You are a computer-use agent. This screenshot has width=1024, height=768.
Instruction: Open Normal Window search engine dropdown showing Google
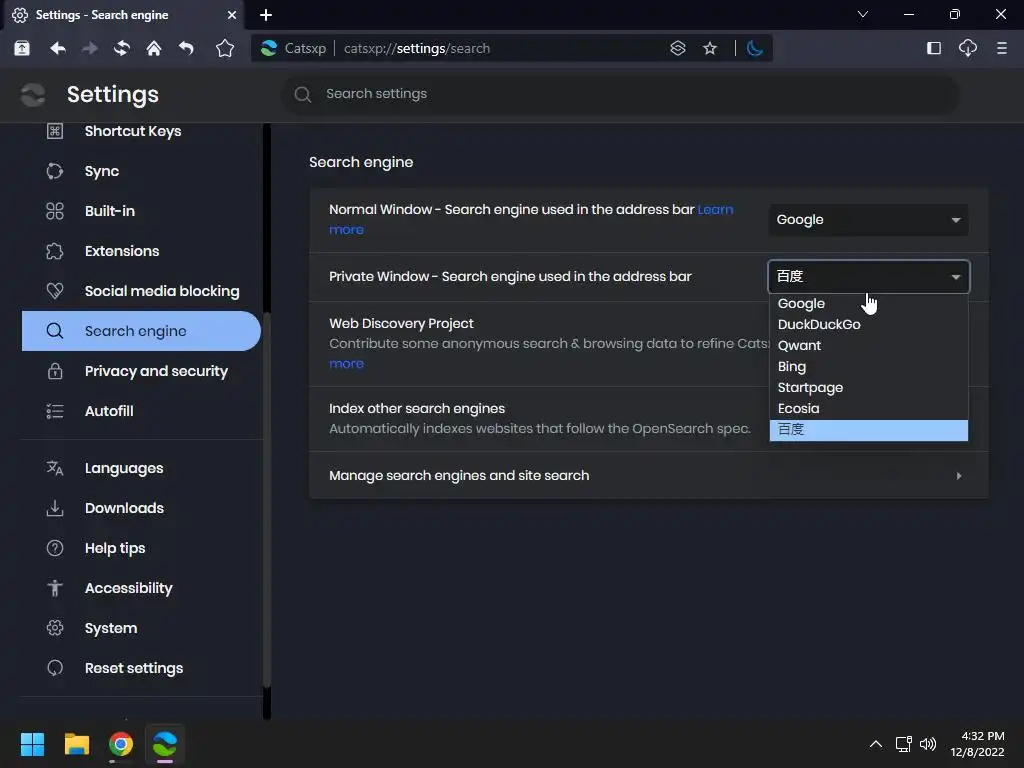tap(869, 219)
